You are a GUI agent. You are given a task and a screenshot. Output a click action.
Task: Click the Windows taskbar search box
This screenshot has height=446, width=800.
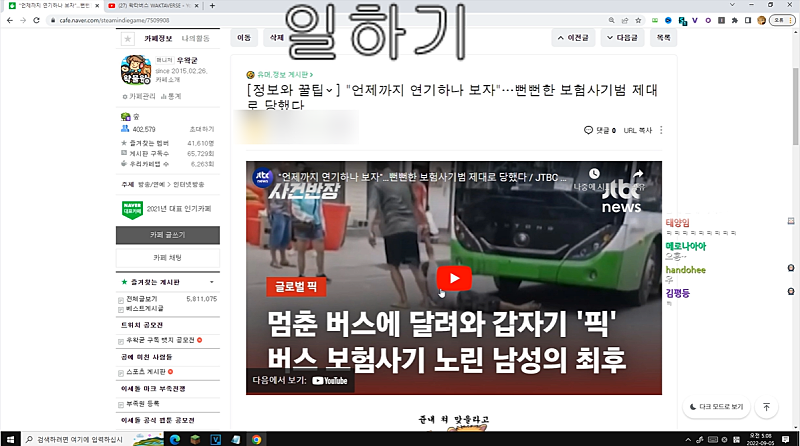click(x=94, y=439)
